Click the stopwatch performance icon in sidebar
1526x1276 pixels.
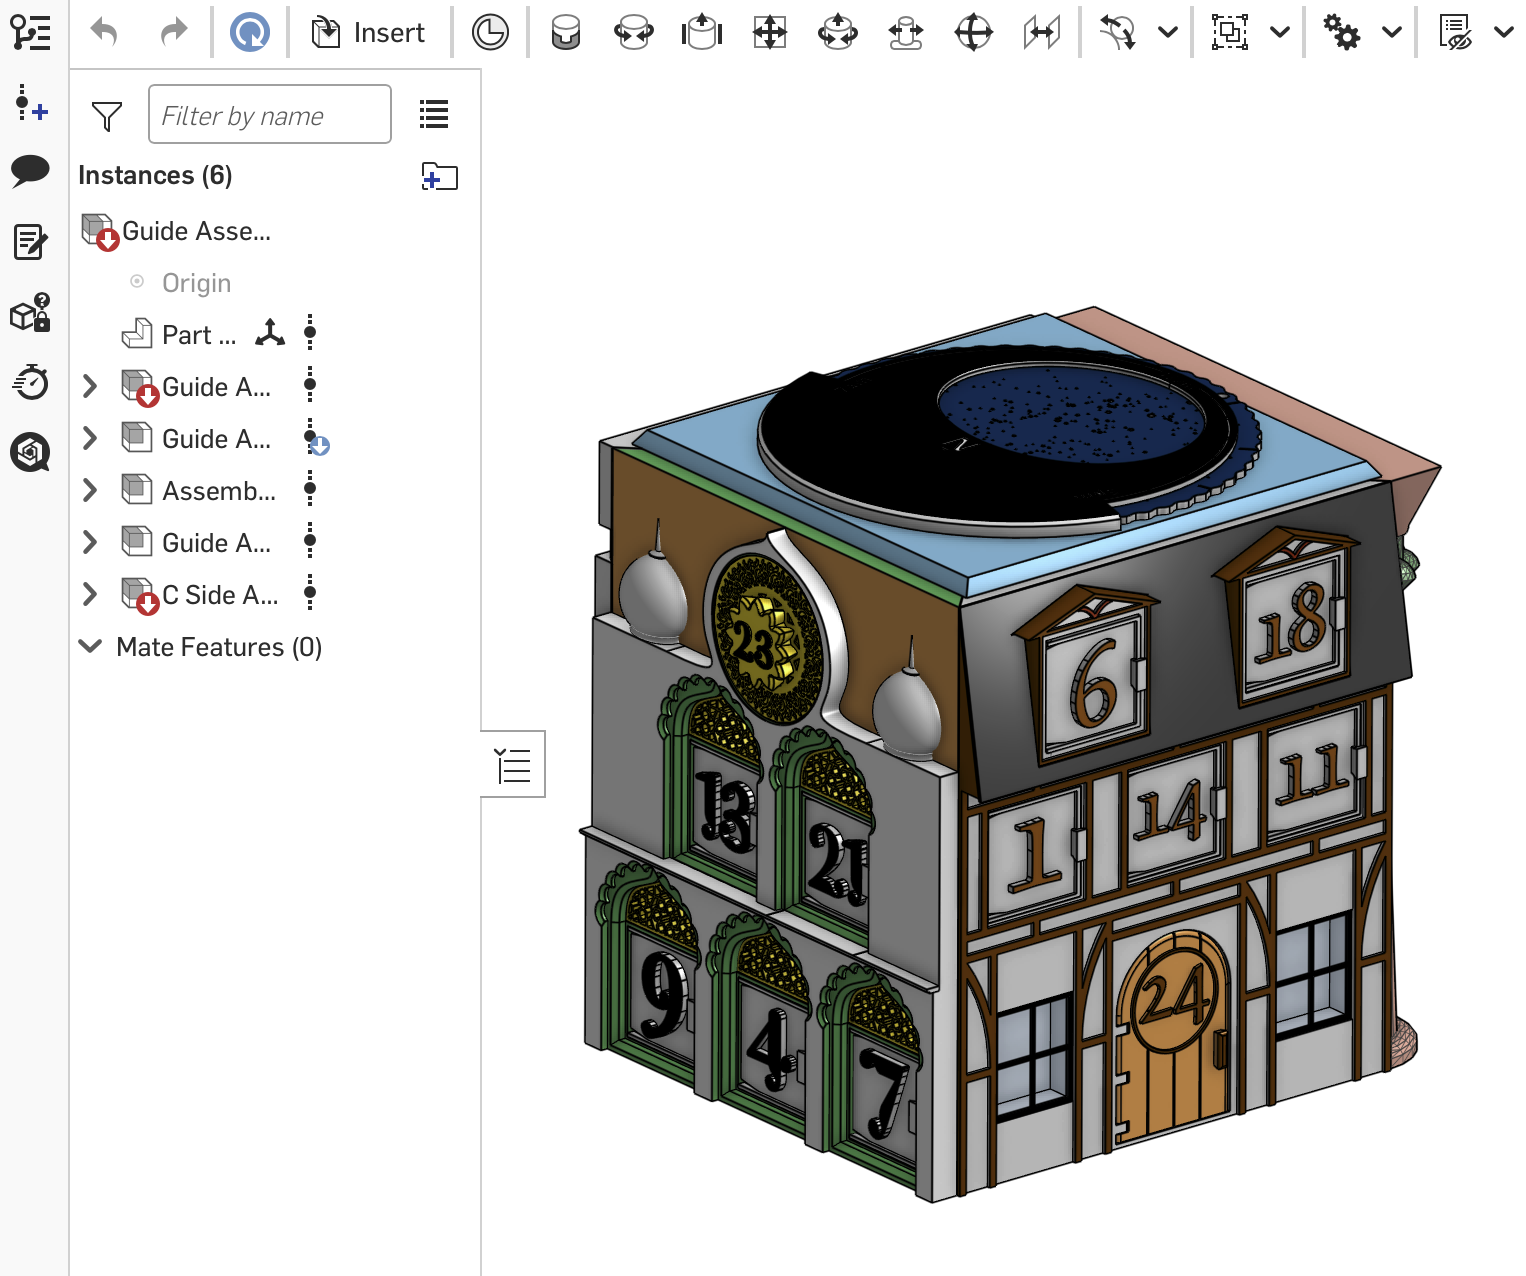[30, 381]
